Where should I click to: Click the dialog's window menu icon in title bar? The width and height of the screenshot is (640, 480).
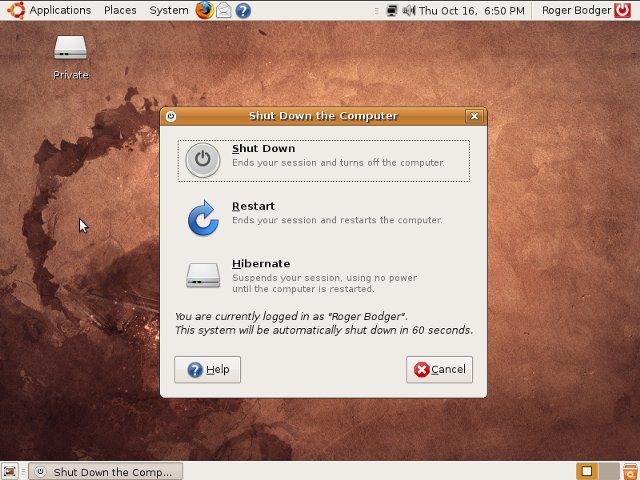coord(171,116)
